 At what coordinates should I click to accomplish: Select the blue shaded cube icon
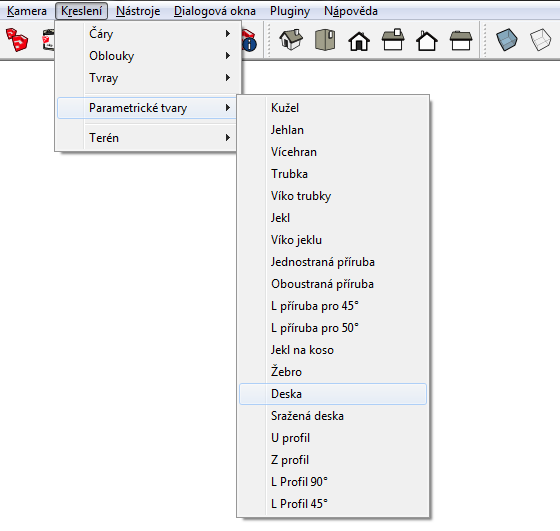pyautogui.click(x=506, y=40)
